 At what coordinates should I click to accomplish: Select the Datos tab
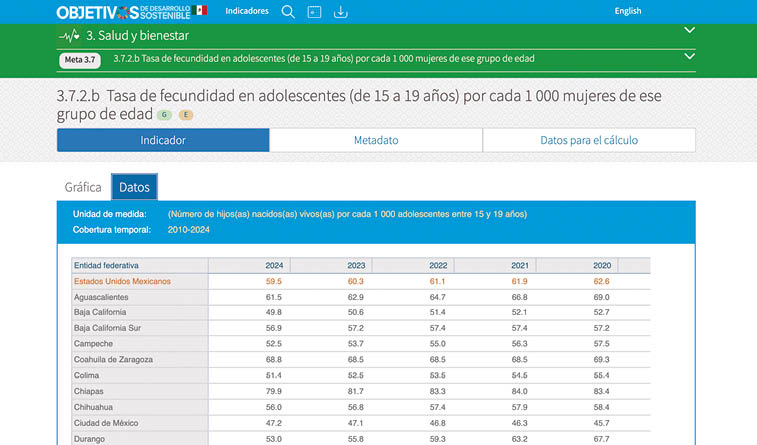tap(134, 187)
